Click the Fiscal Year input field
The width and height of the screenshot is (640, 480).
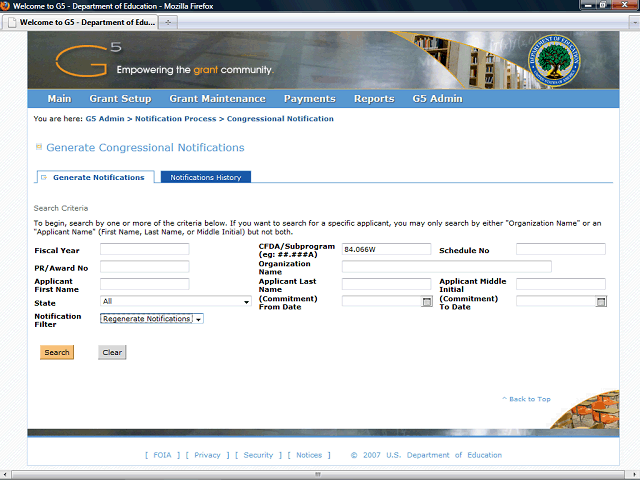(x=144, y=249)
